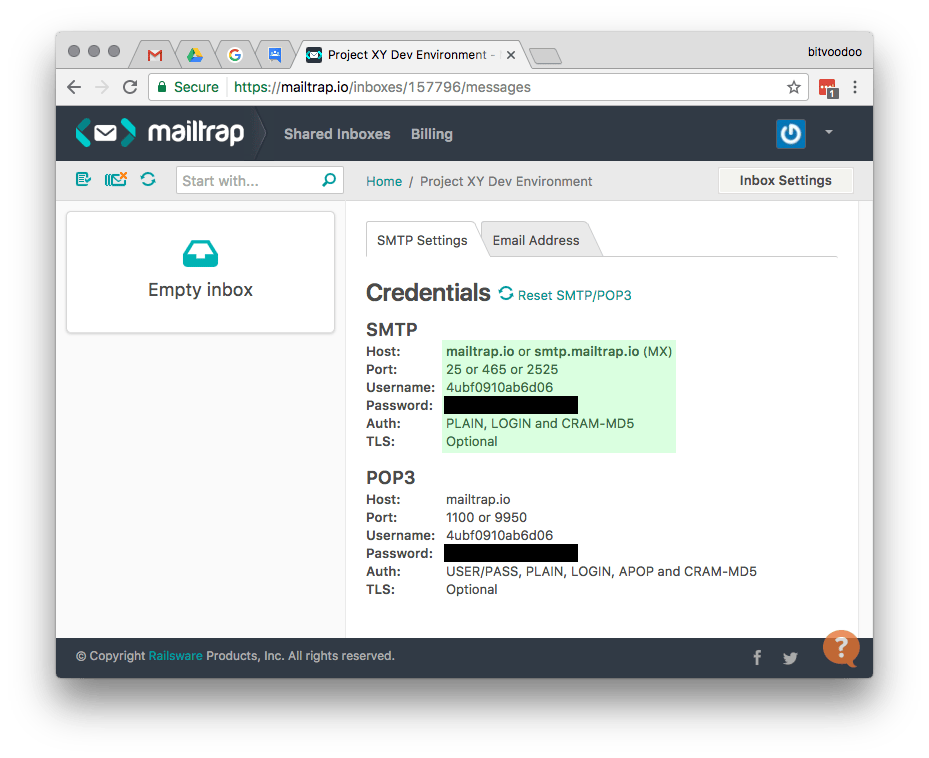The image size is (929, 758).
Task: Go forward in browser history
Action: pos(102,87)
